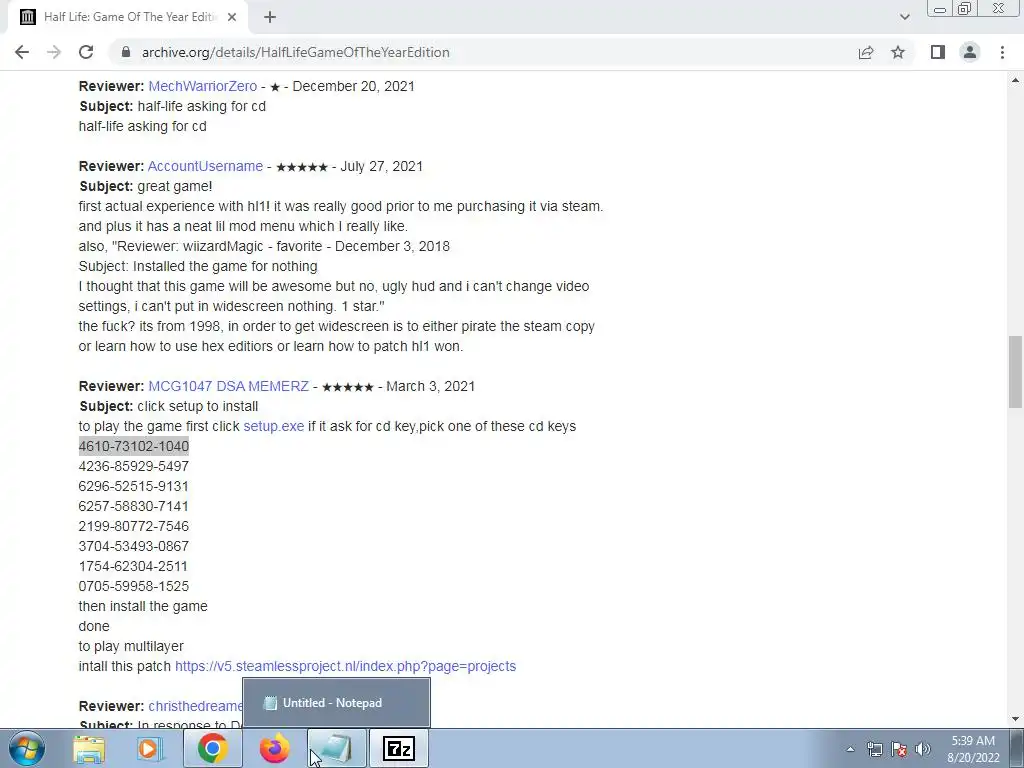
Task: Open reviewer MCG1047 DSA MEMERZ's profile
Action: pyautogui.click(x=229, y=386)
